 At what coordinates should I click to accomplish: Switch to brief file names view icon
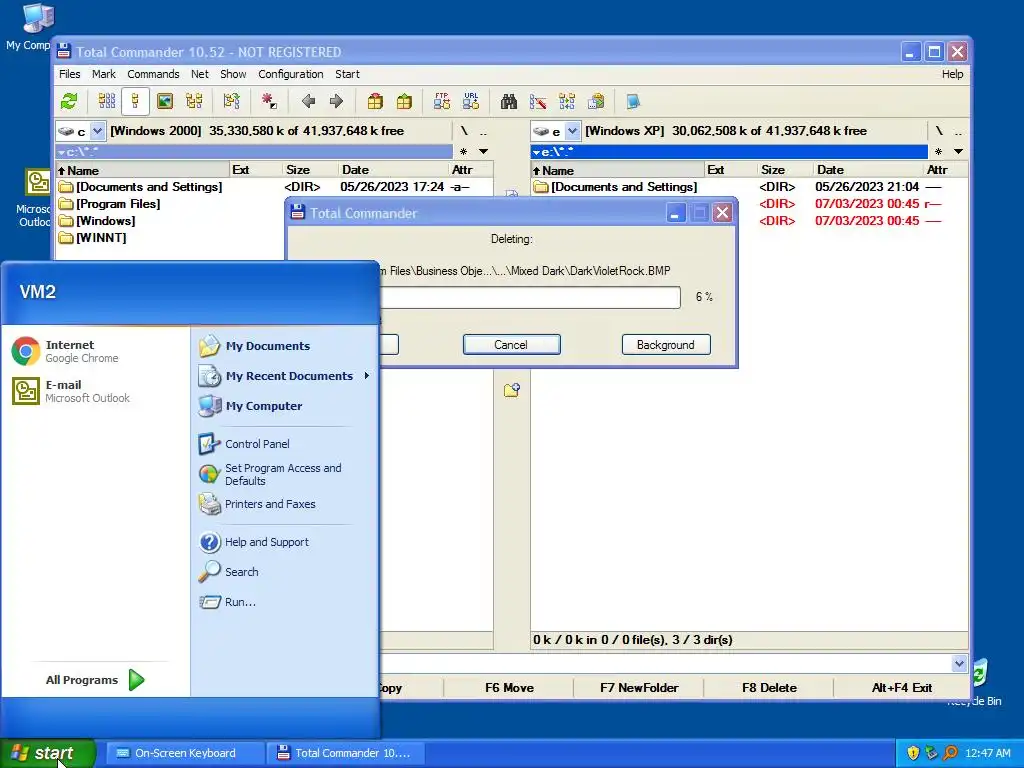[x=106, y=101]
